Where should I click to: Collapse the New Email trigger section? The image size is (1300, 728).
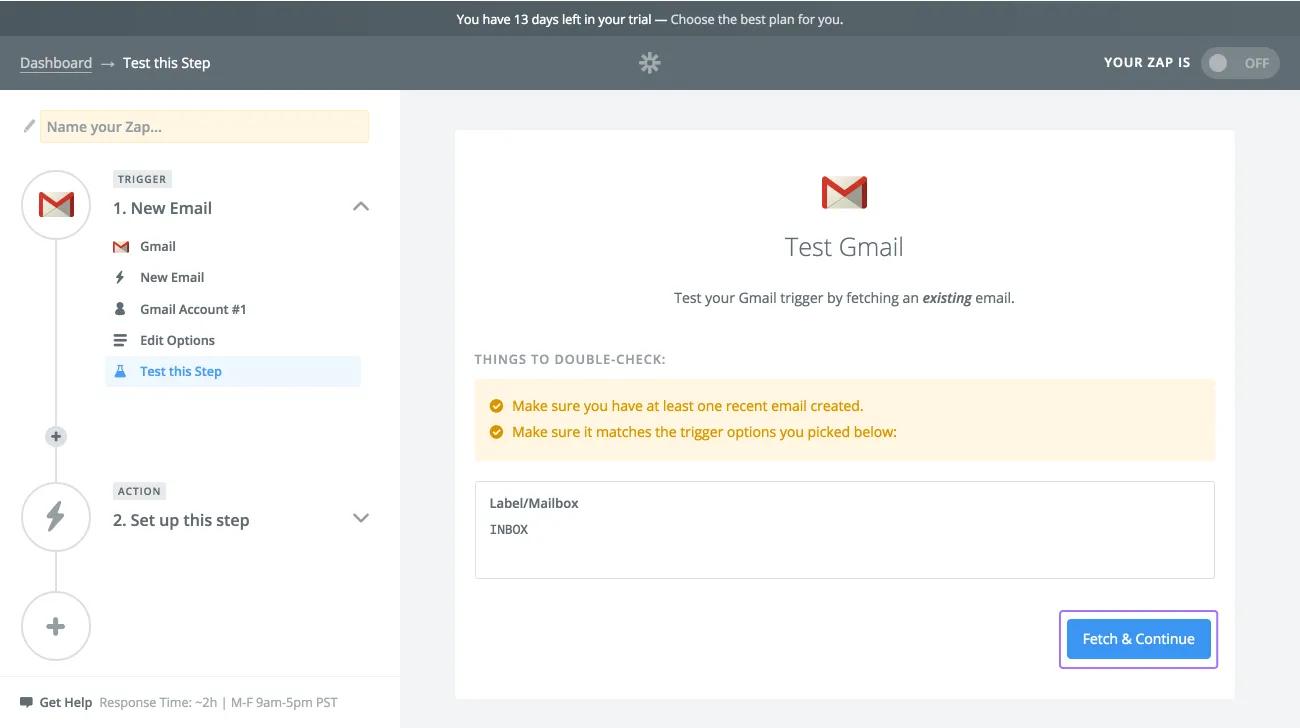pyautogui.click(x=361, y=207)
